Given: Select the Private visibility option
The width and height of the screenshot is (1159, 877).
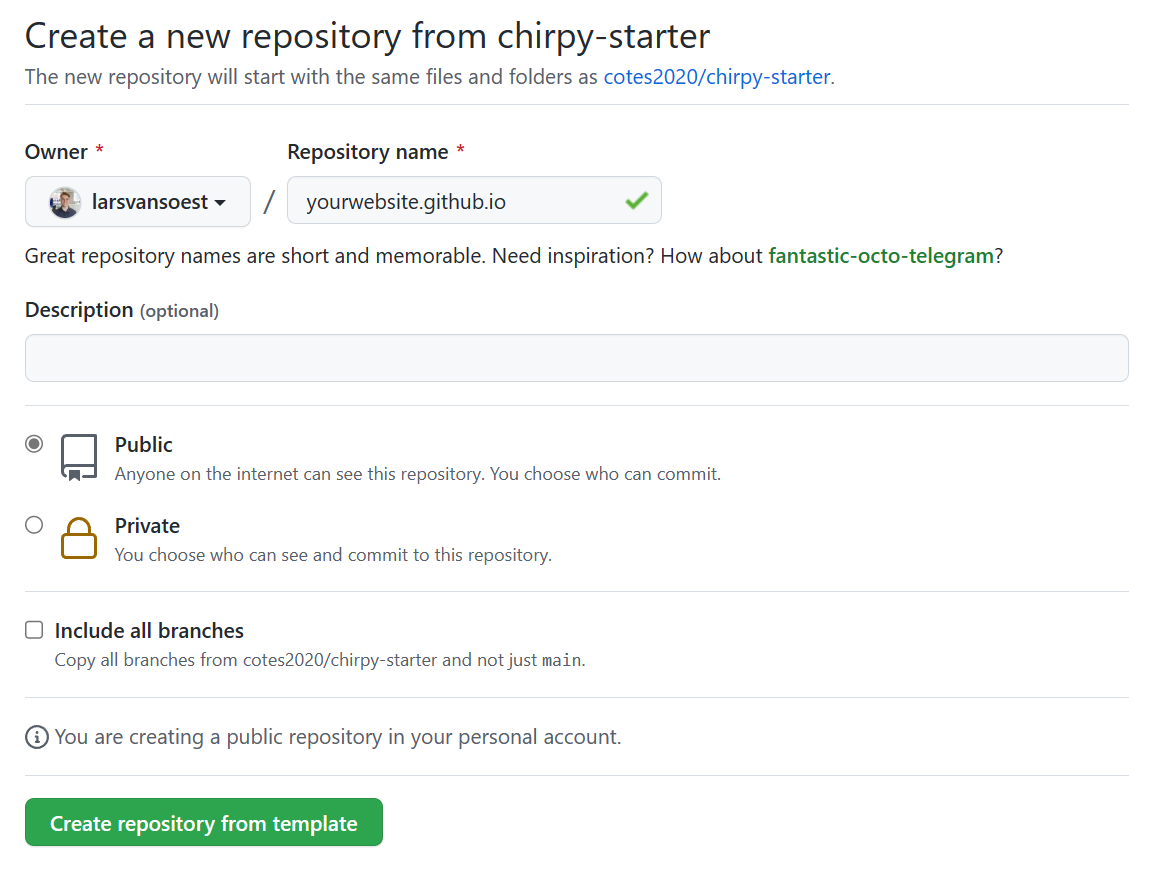Looking at the screenshot, I should tap(33, 524).
